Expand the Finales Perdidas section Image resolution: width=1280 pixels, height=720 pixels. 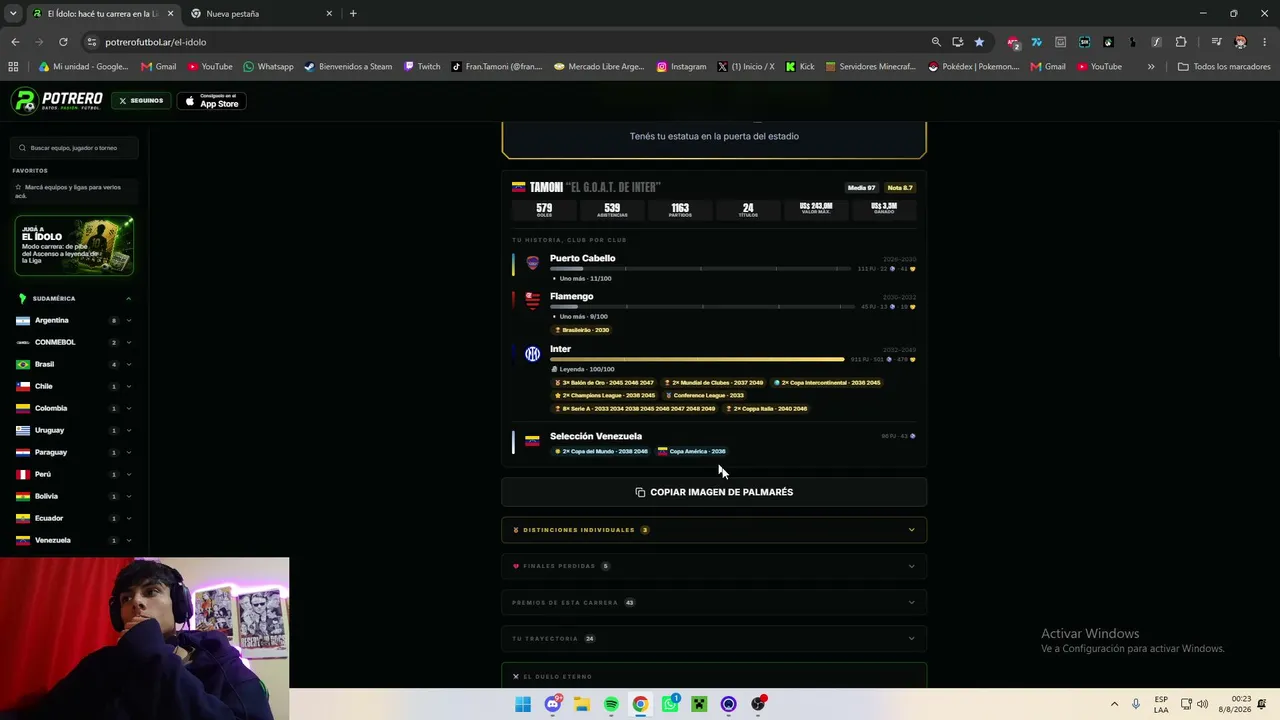coord(714,566)
